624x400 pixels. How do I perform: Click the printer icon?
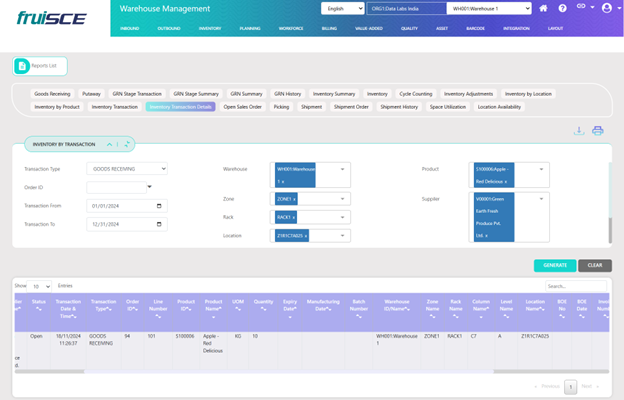(597, 131)
